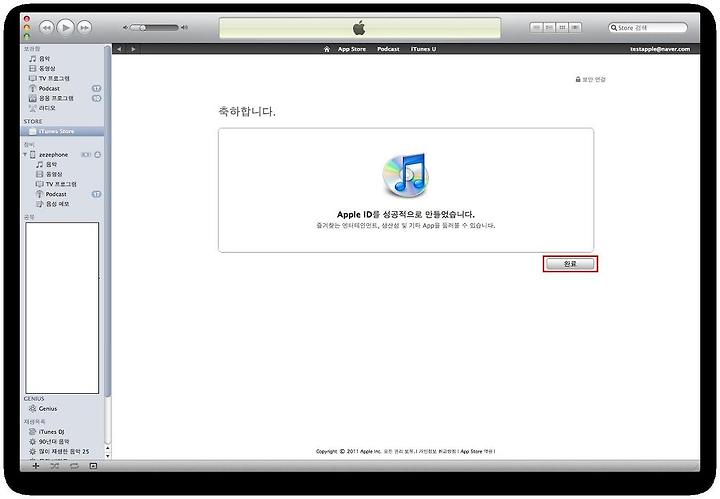The width and height of the screenshot is (720, 499).
Task: Open 라디오 (Radio) in sidebar
Action: coord(62,108)
